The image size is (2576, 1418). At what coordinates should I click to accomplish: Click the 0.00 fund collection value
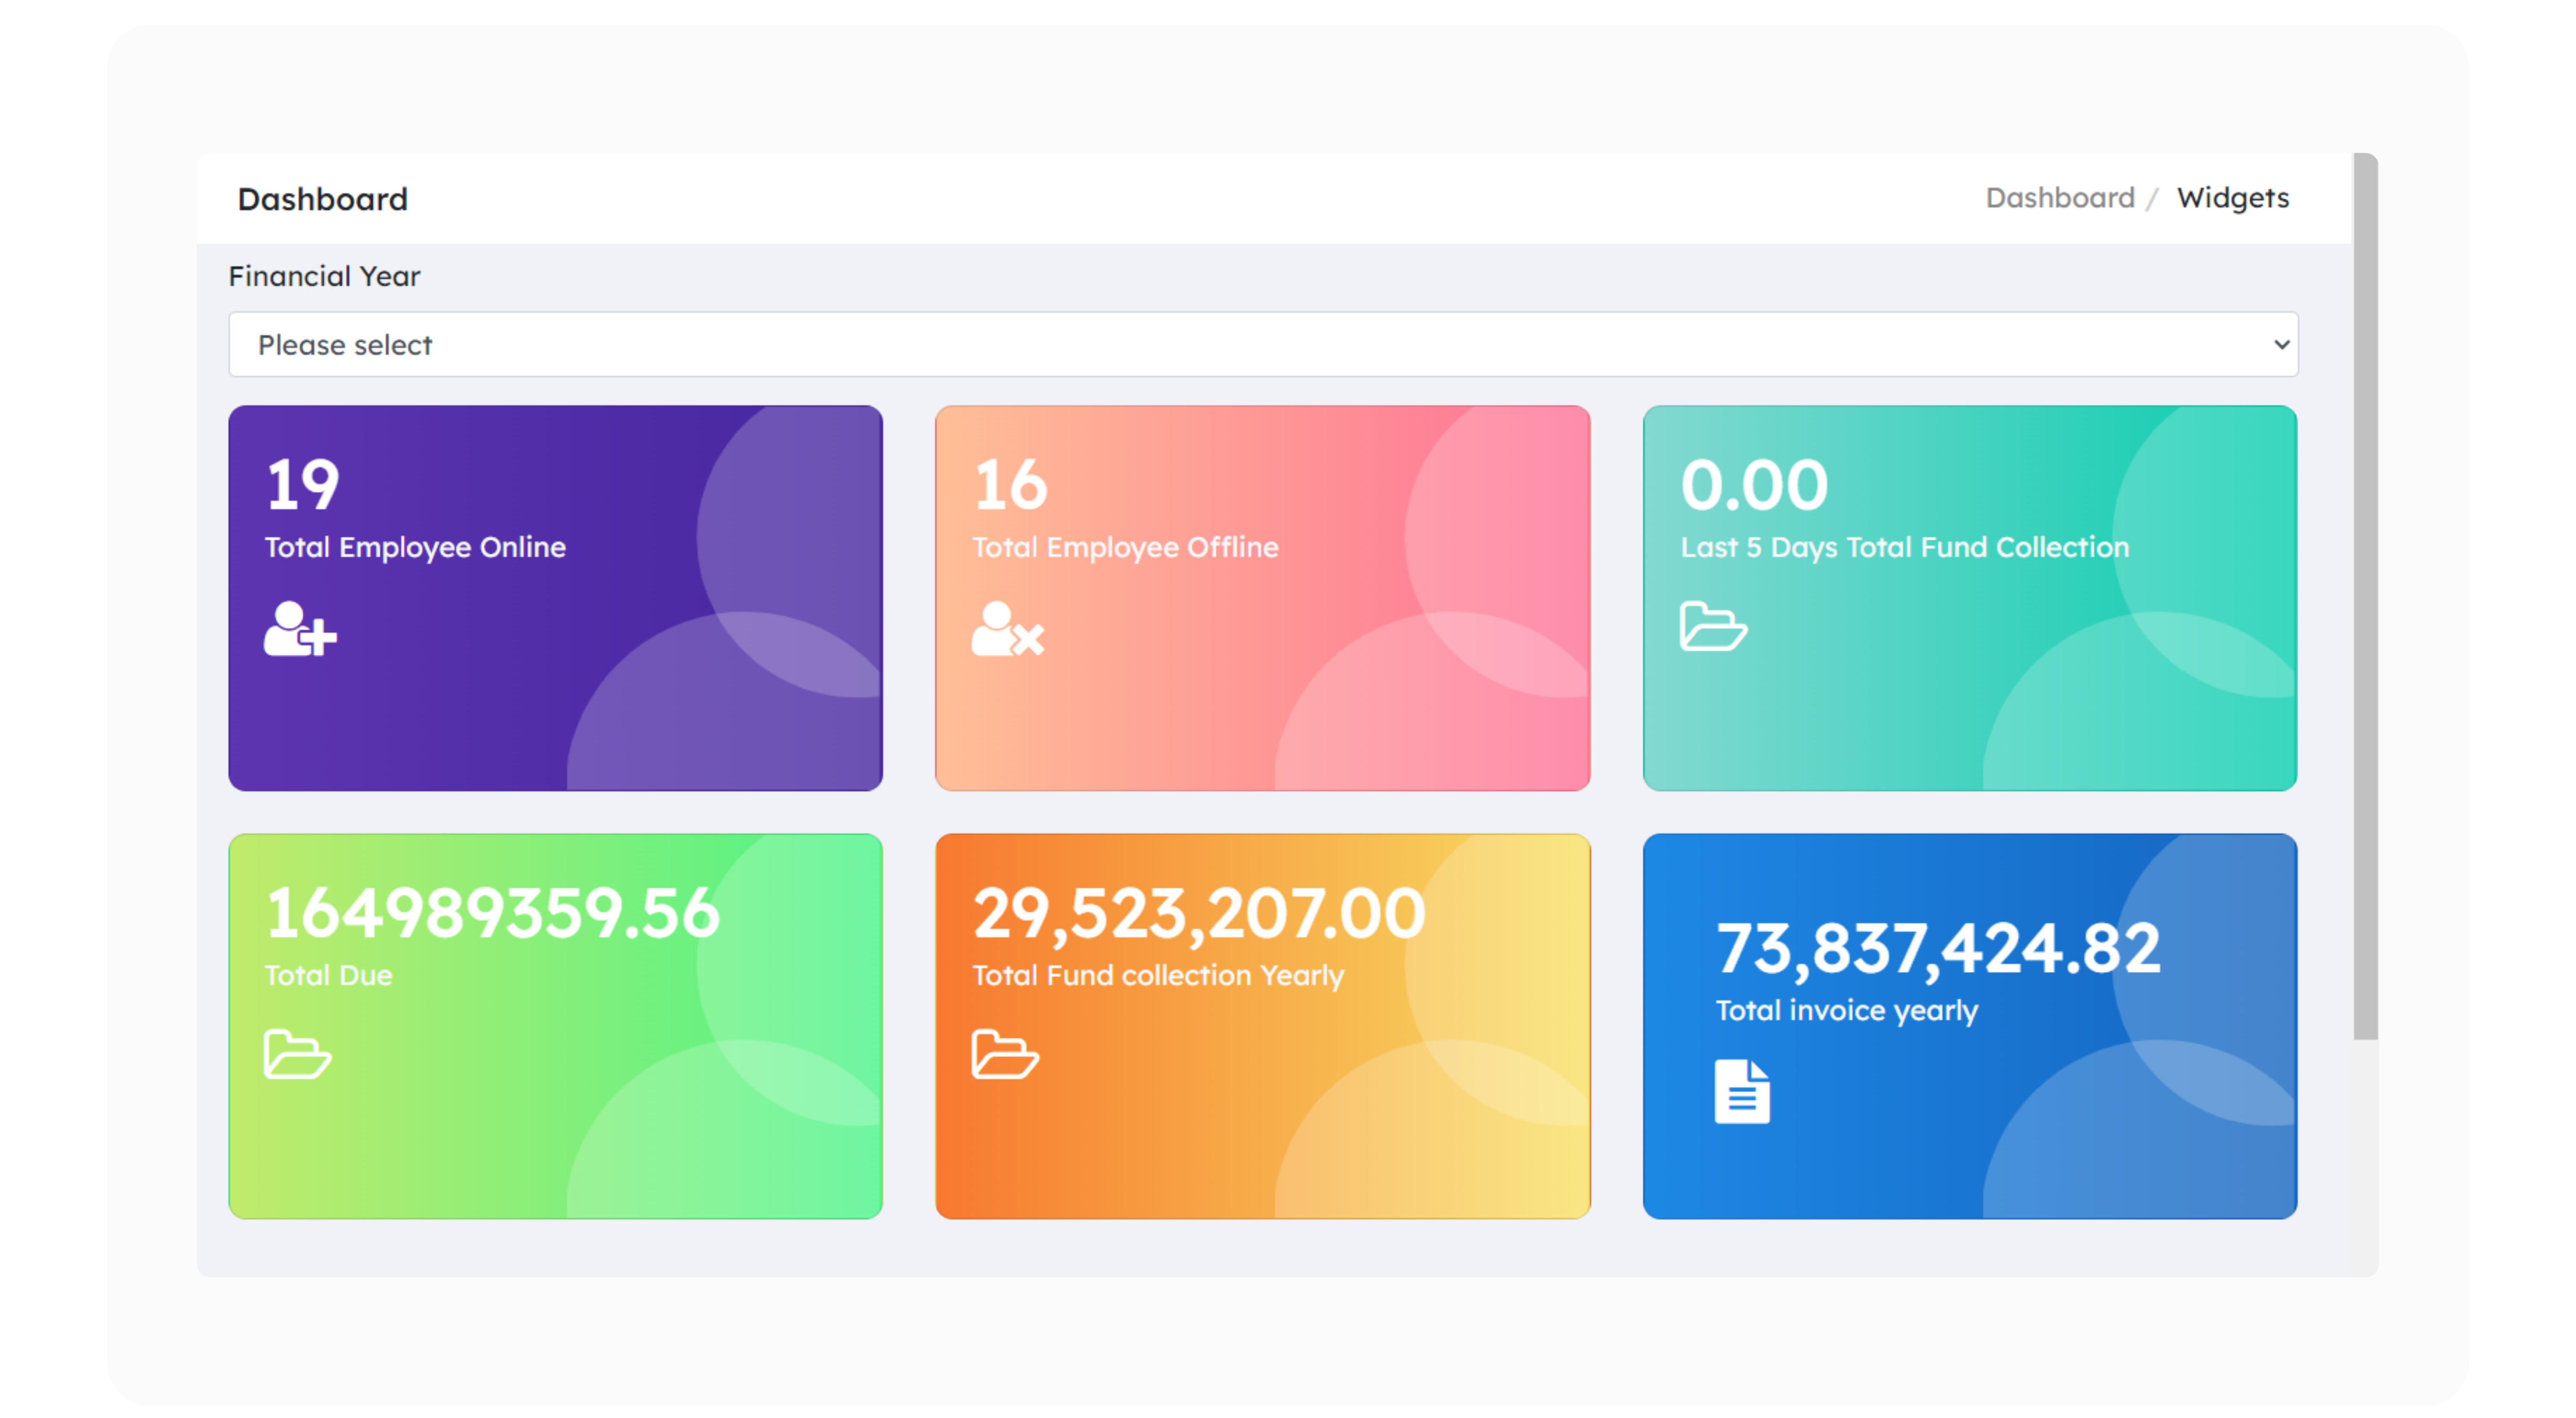[1754, 485]
